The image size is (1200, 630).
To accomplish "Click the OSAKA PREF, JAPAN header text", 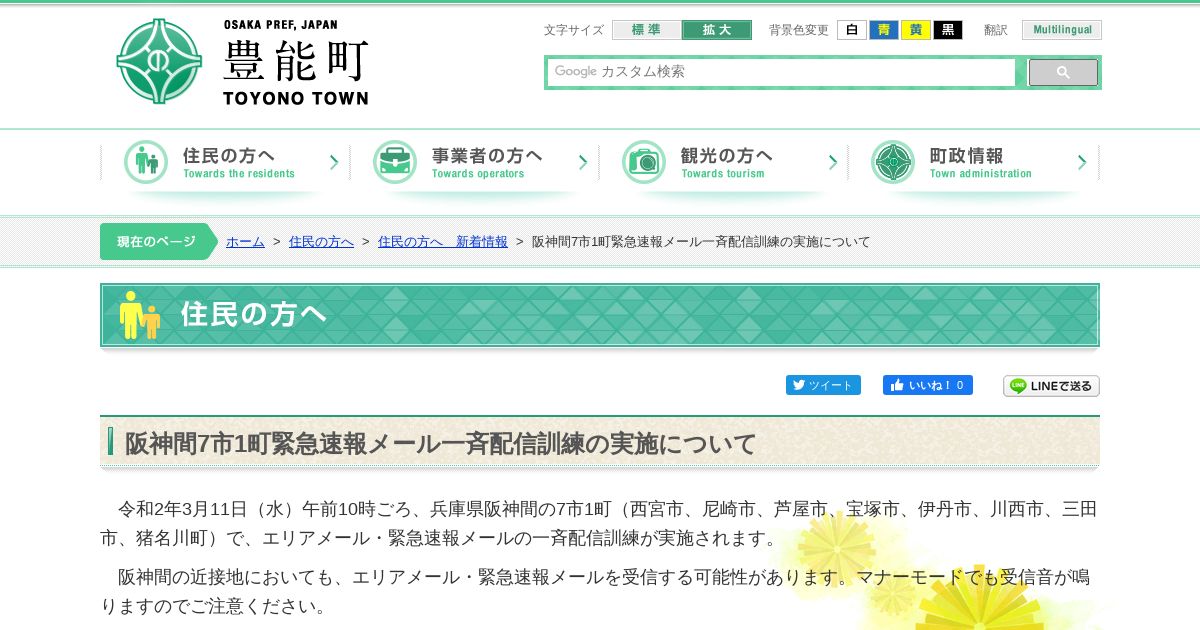I will click(x=281, y=25).
